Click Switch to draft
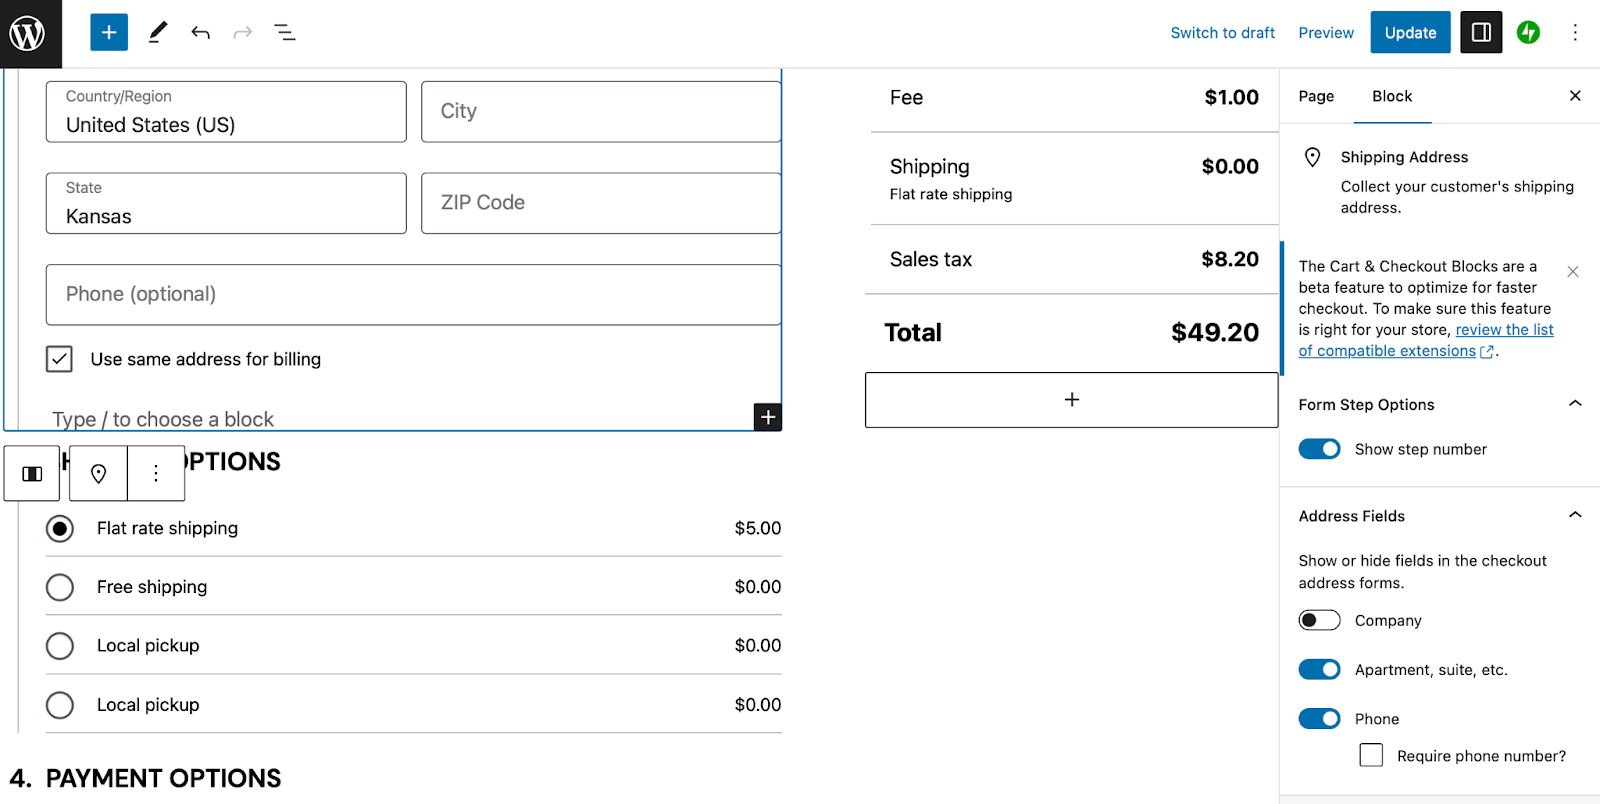The image size is (1600, 804). click(1222, 32)
